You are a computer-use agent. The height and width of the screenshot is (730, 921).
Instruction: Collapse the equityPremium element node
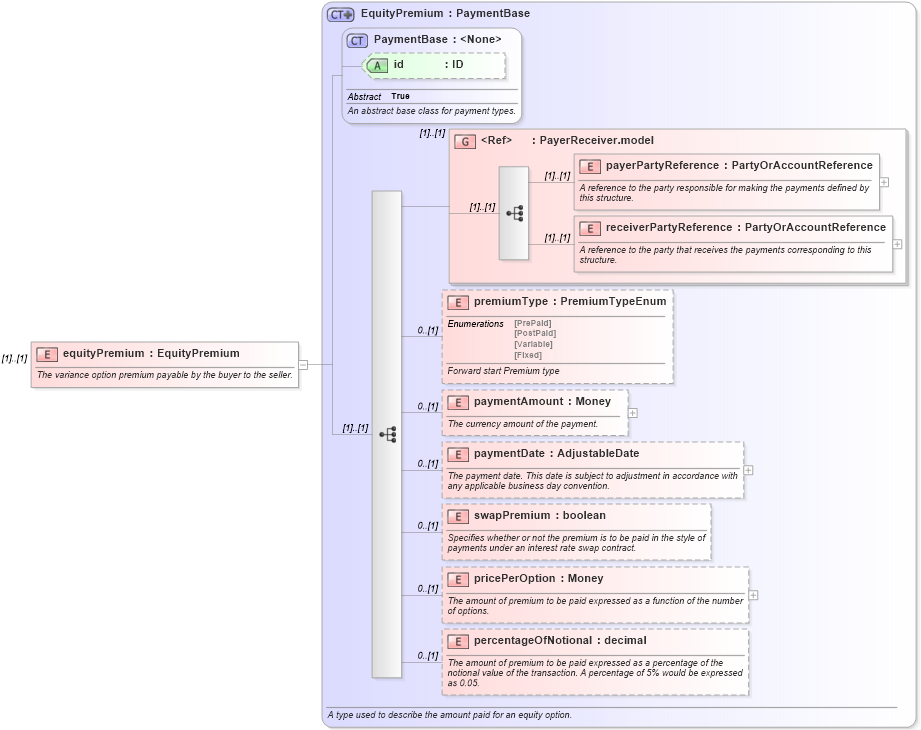[x=303, y=365]
